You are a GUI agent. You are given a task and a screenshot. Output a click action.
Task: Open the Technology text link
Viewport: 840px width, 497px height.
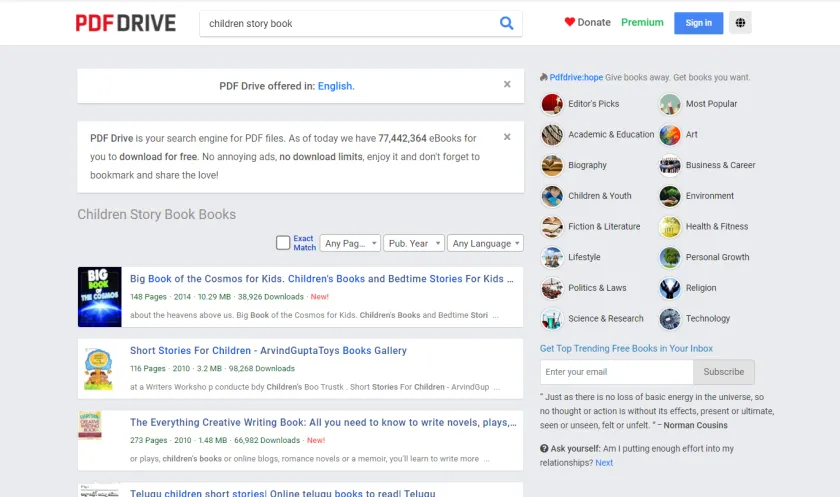pyautogui.click(x=708, y=319)
